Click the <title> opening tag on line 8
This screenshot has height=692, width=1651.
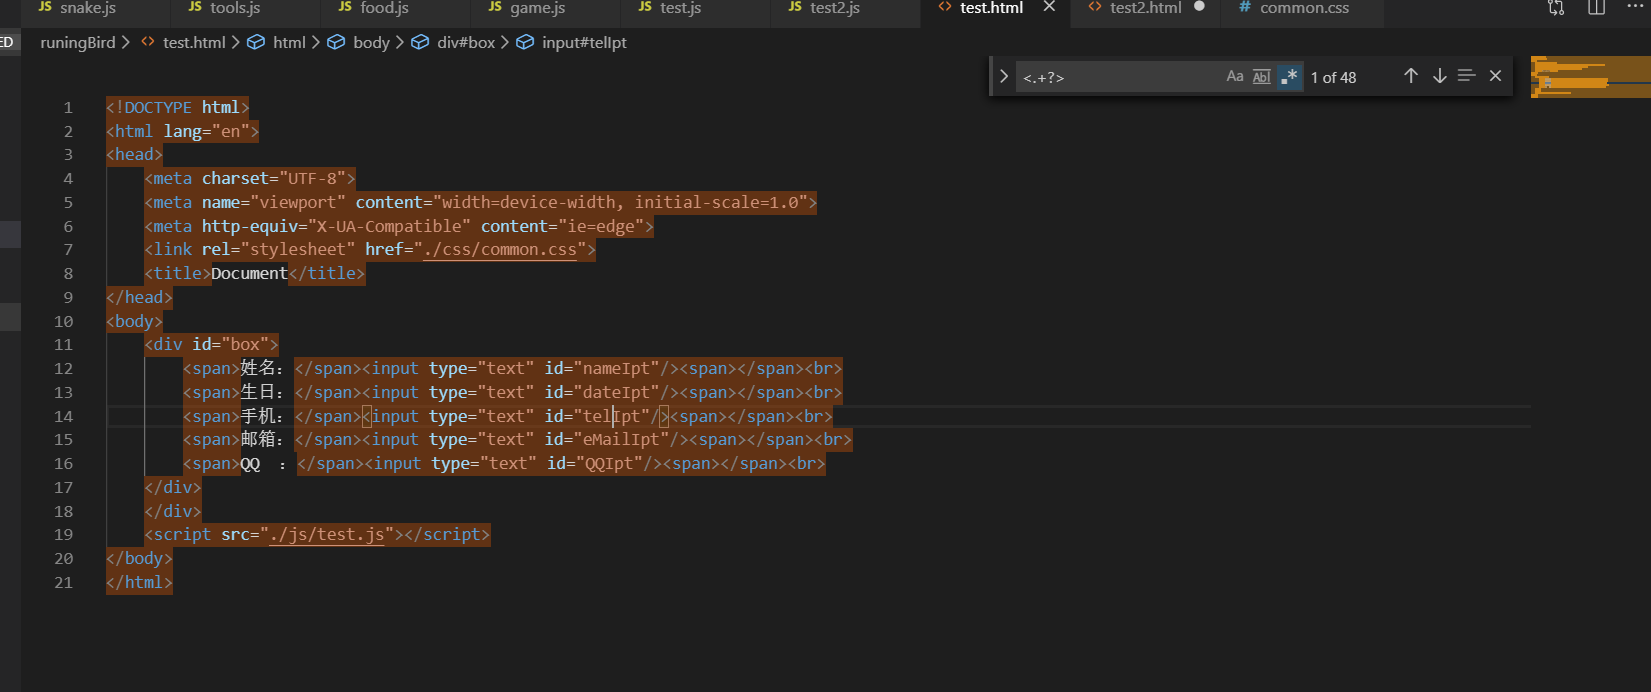(178, 273)
